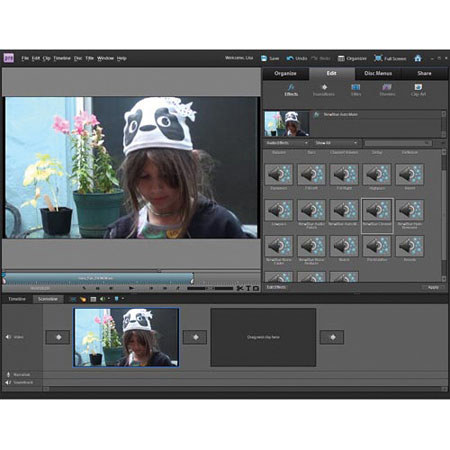Play the clip in the monitor

coord(132,288)
